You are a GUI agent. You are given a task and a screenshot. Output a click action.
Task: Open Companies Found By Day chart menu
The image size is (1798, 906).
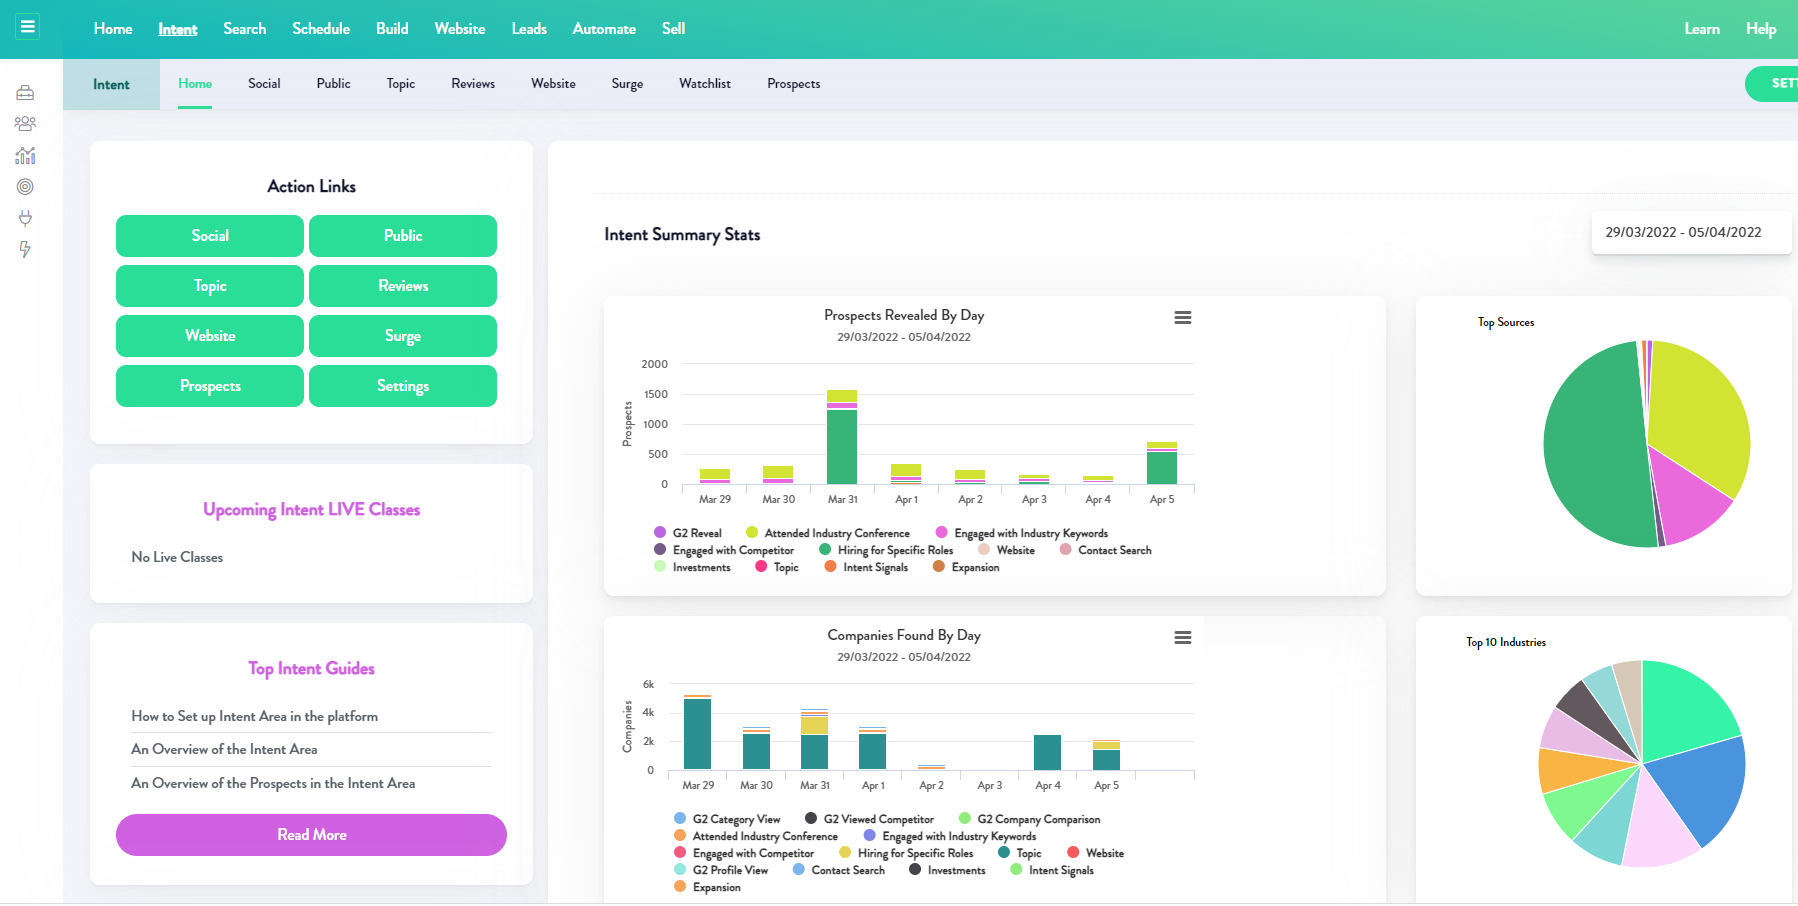click(x=1182, y=638)
